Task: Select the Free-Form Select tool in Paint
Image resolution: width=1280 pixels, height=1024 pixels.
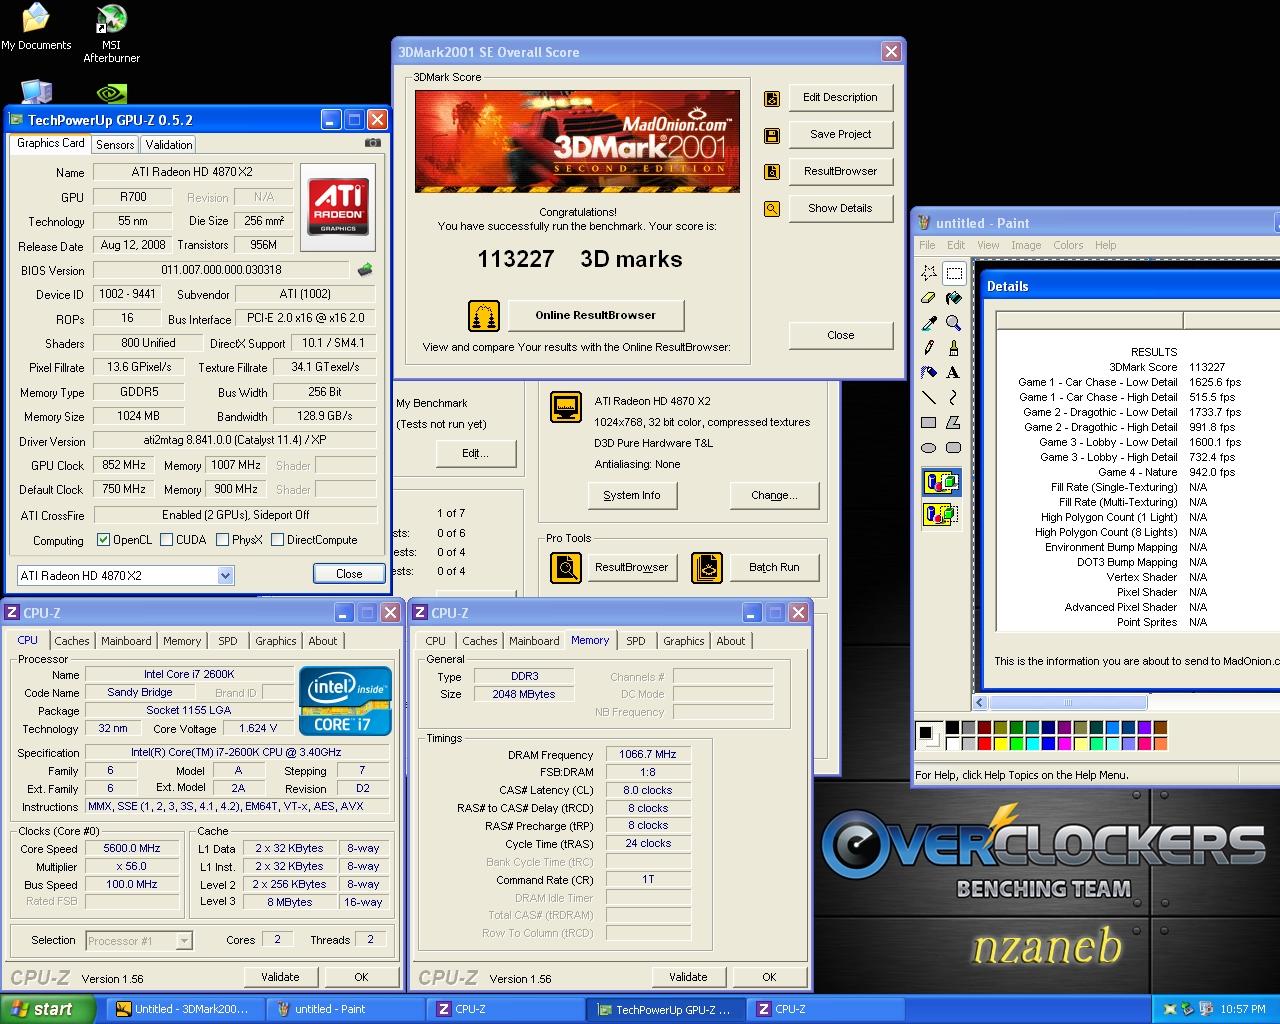Action: pos(929,273)
